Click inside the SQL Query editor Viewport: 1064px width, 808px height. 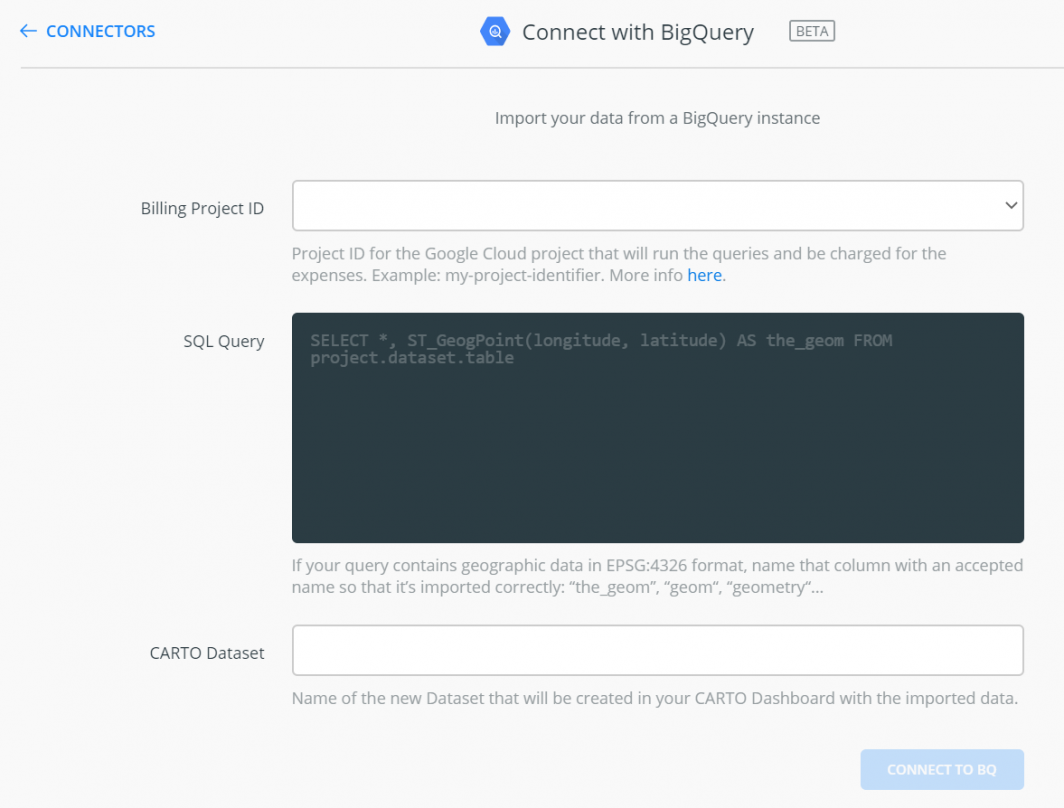pyautogui.click(x=657, y=427)
